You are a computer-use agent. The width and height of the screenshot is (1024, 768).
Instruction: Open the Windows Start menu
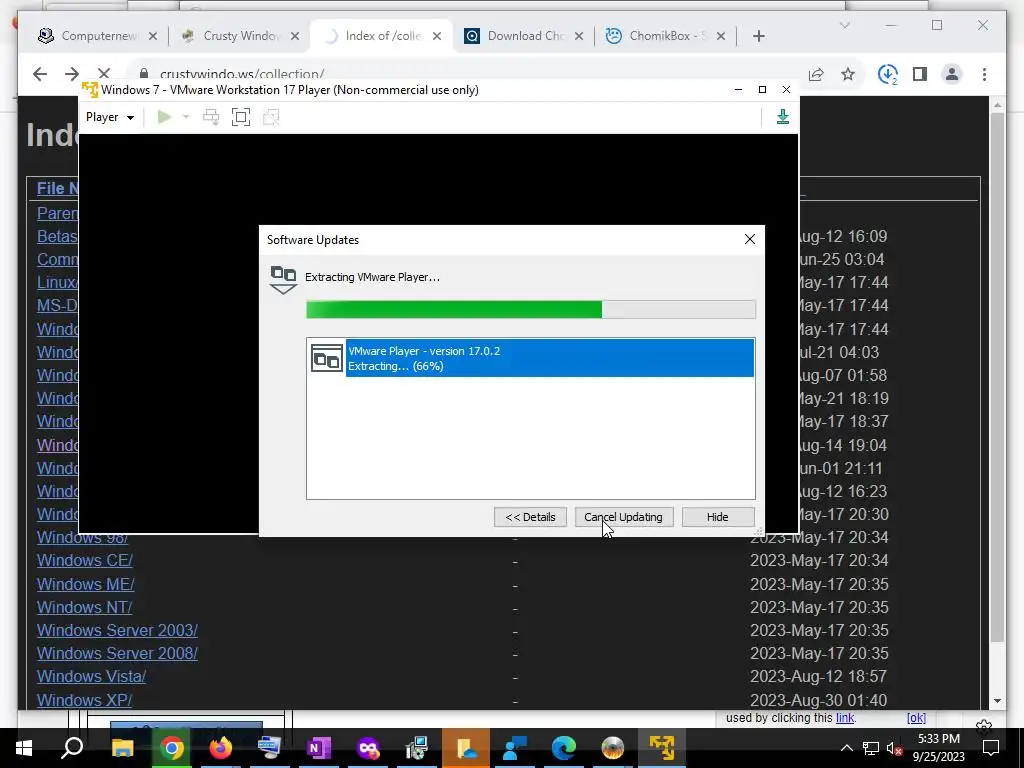[x=24, y=748]
